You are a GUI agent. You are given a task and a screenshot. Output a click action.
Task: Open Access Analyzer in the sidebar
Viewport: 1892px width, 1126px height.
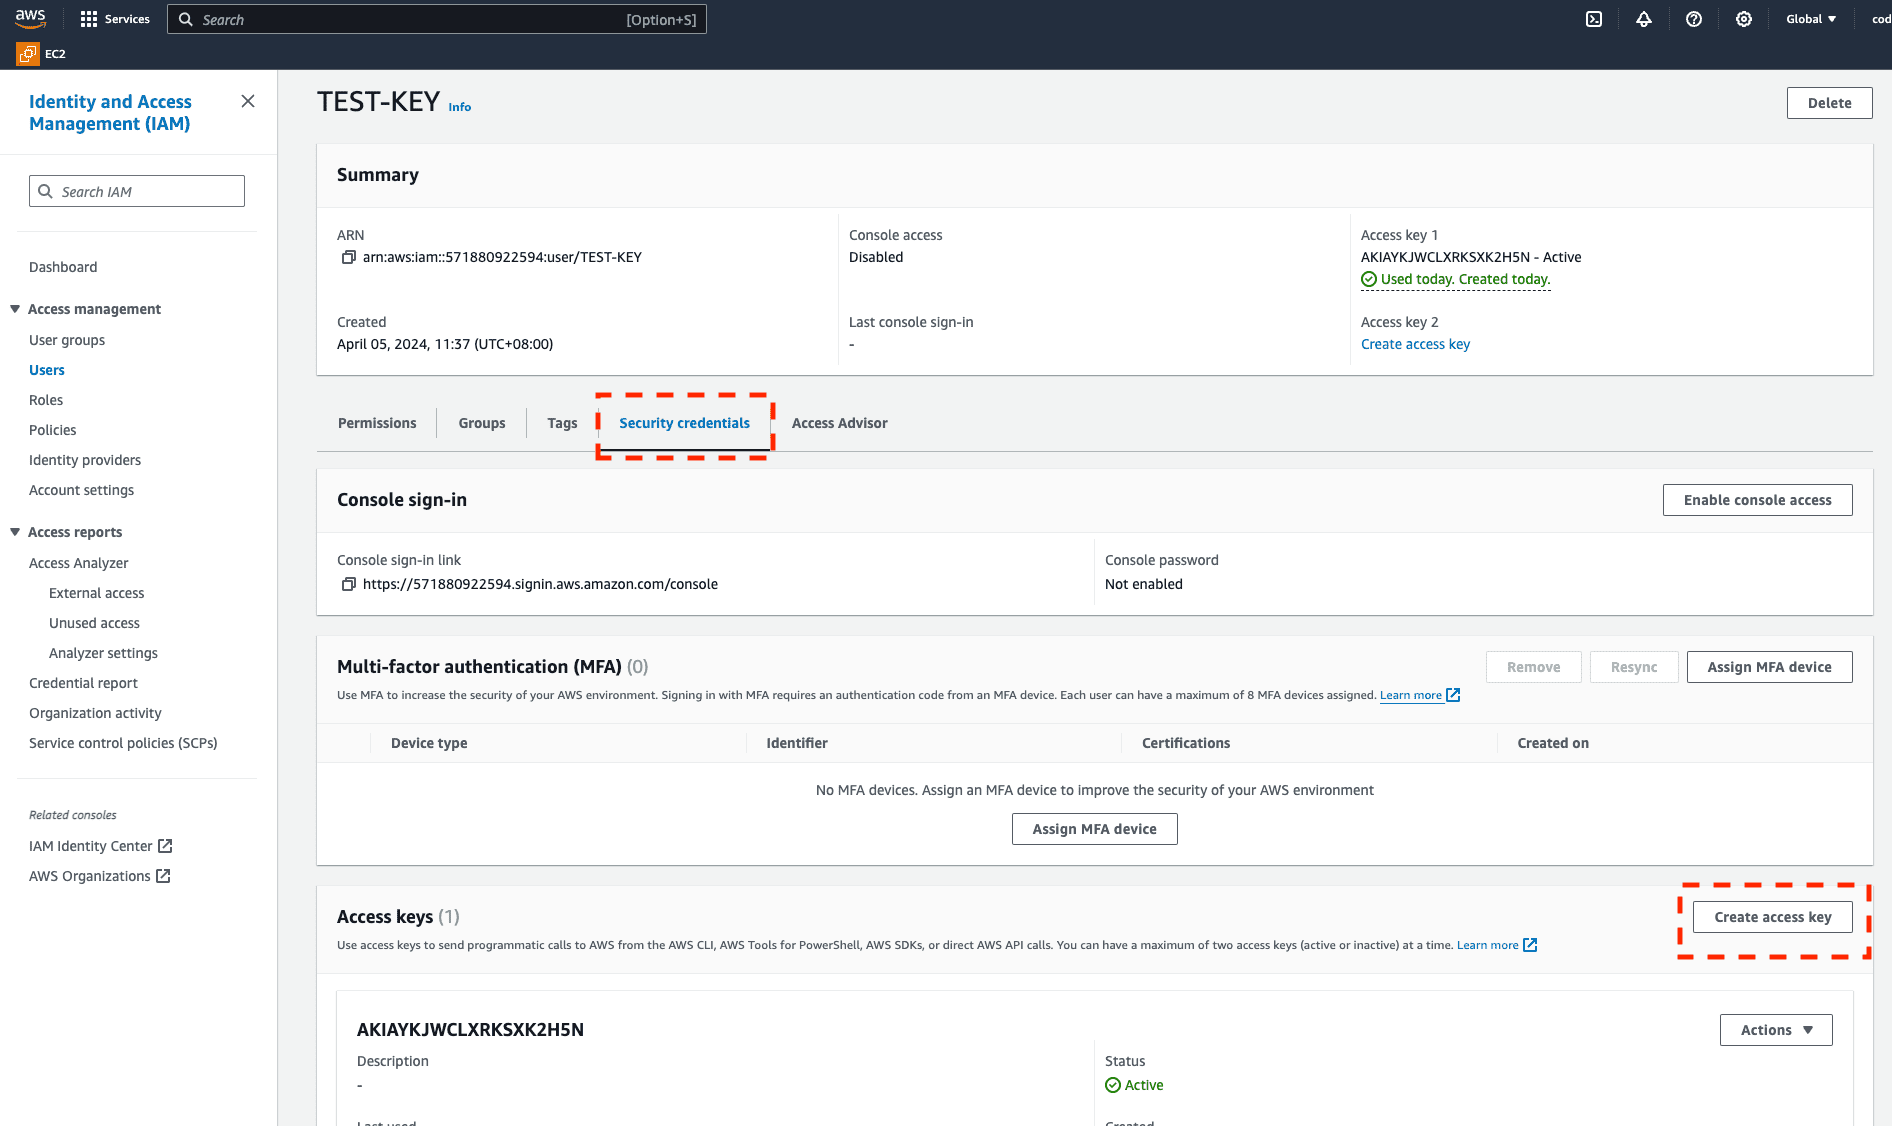coord(79,563)
